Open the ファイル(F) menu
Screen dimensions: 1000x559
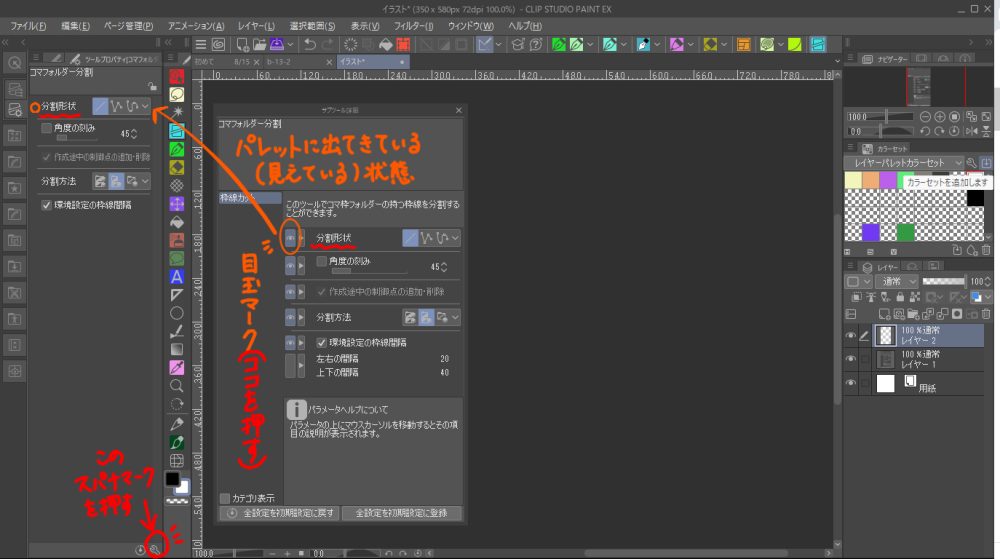pos(28,26)
